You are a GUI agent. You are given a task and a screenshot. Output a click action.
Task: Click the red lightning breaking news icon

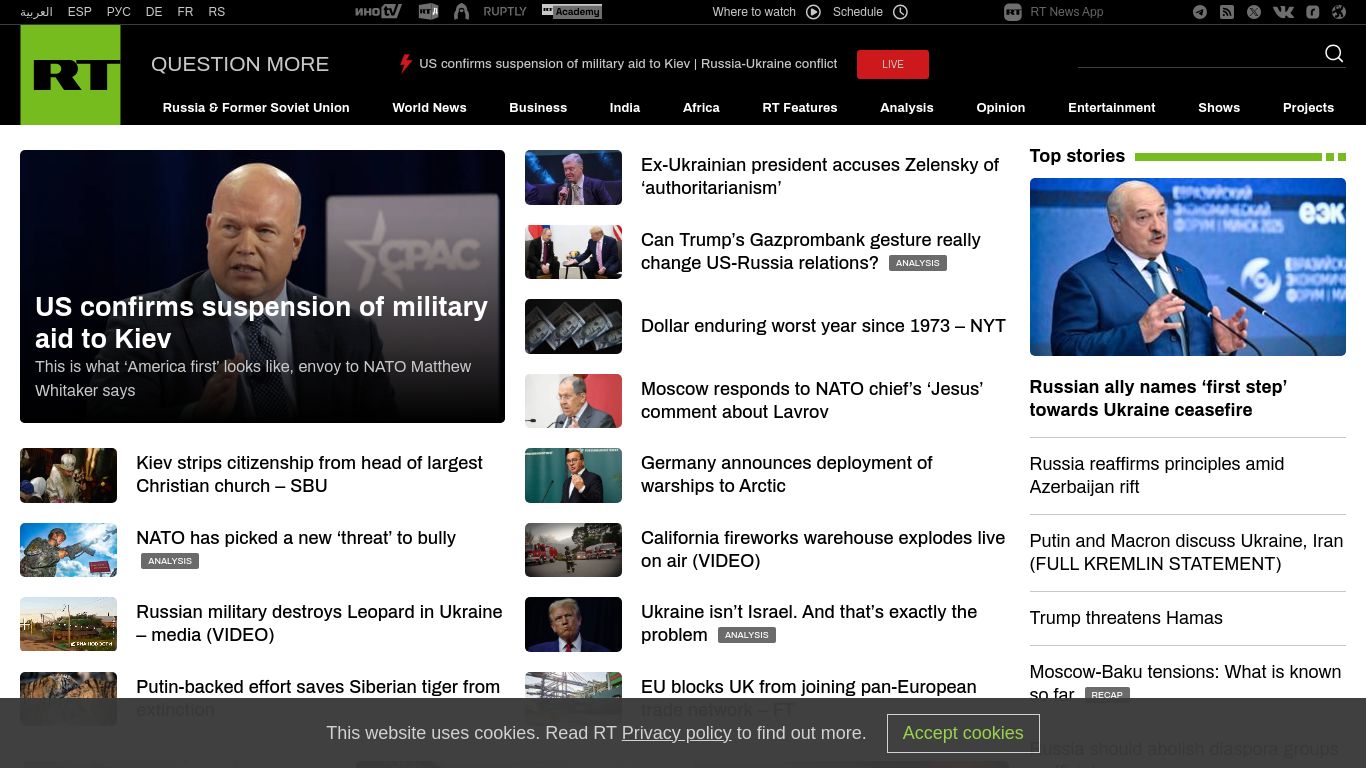coord(405,64)
